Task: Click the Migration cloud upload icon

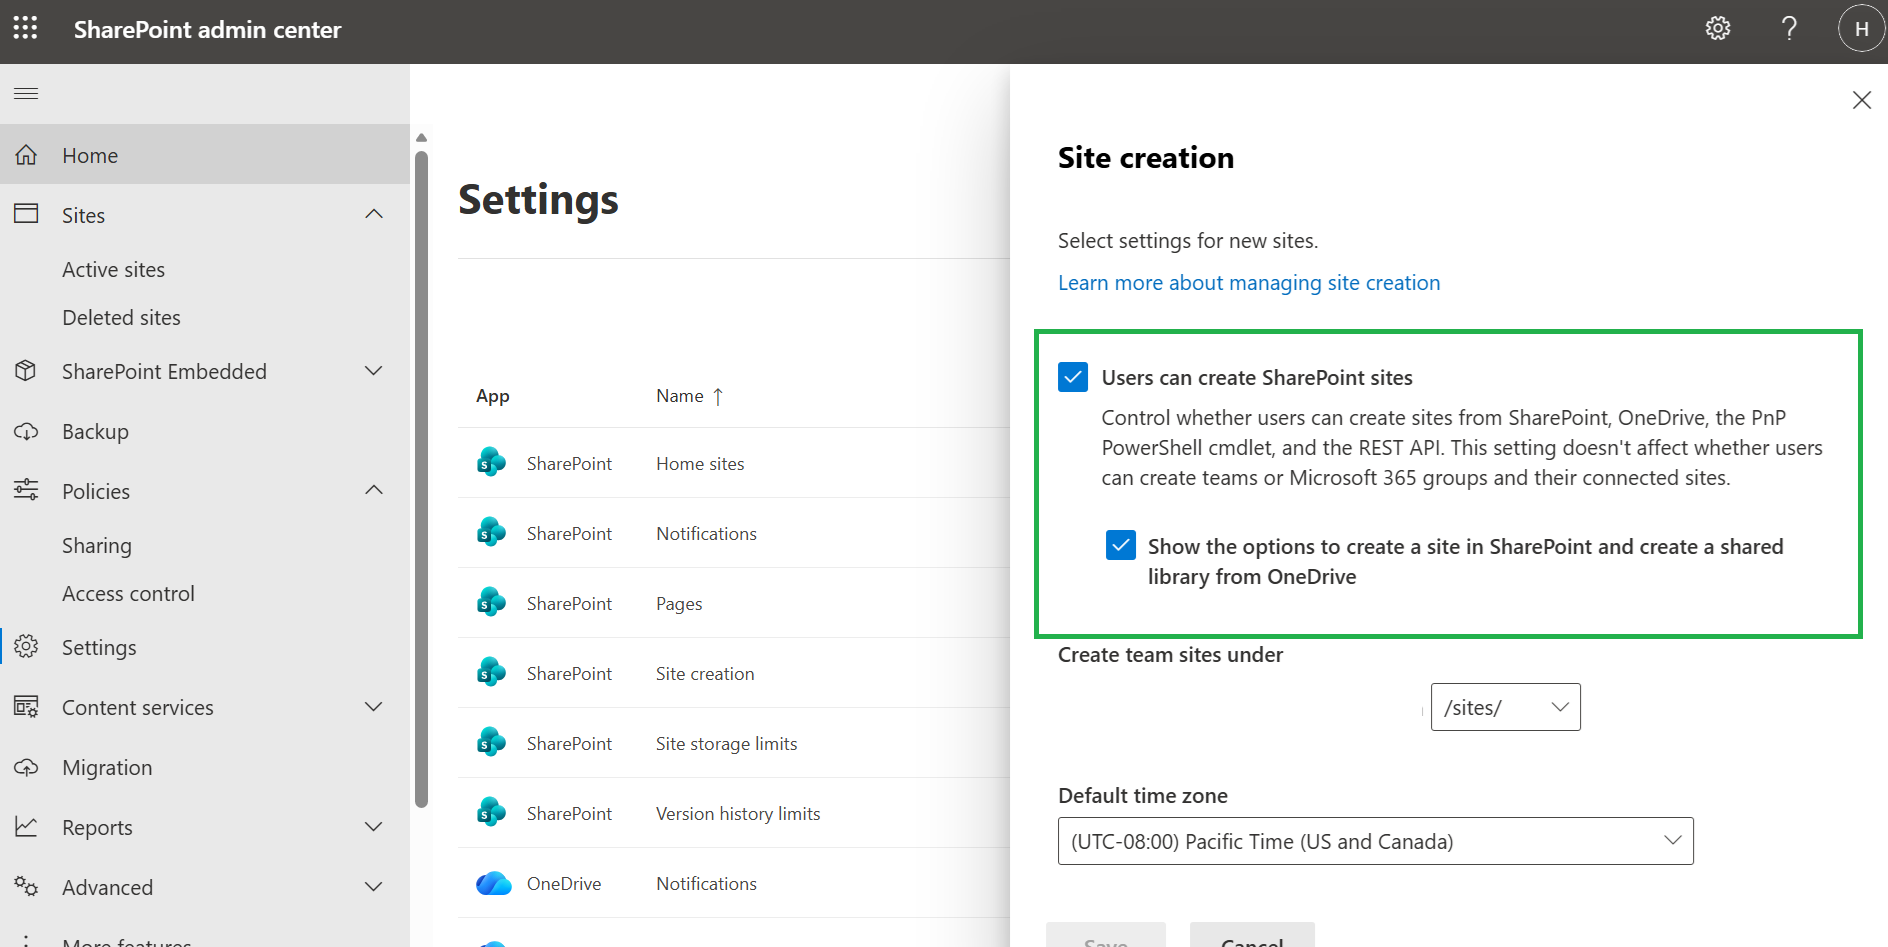Action: tap(26, 767)
